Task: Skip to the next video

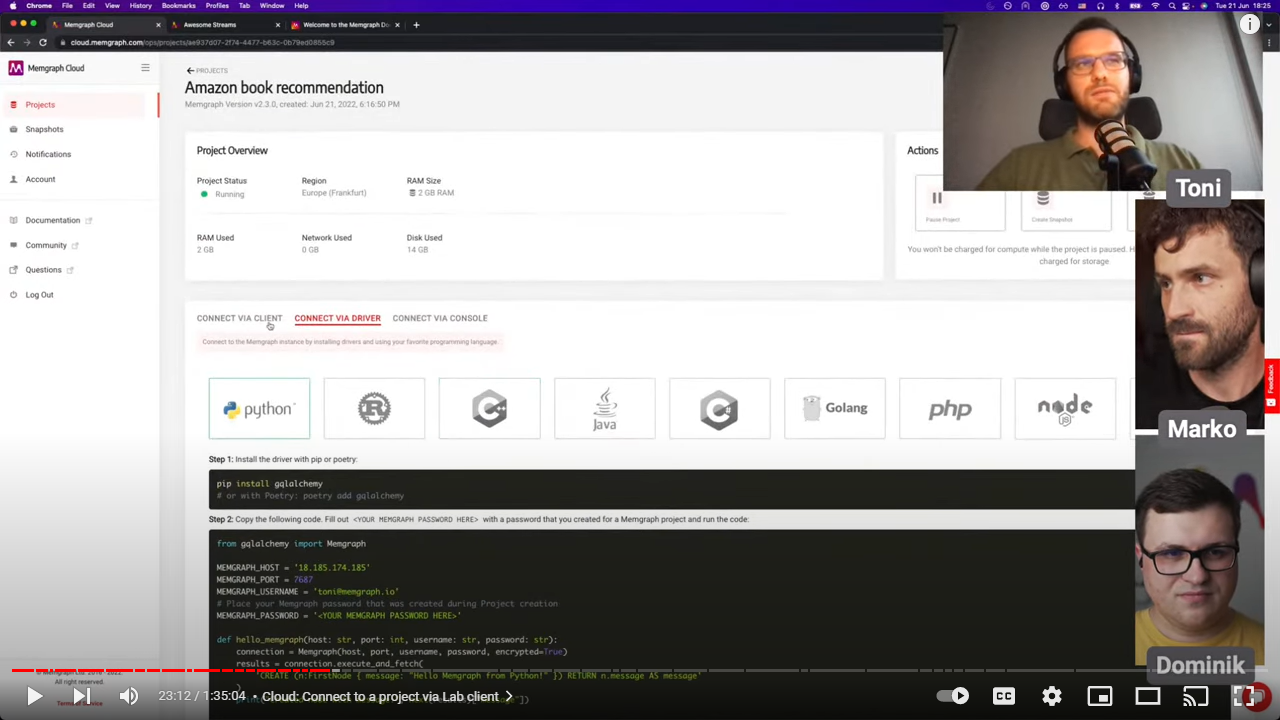Action: click(82, 696)
